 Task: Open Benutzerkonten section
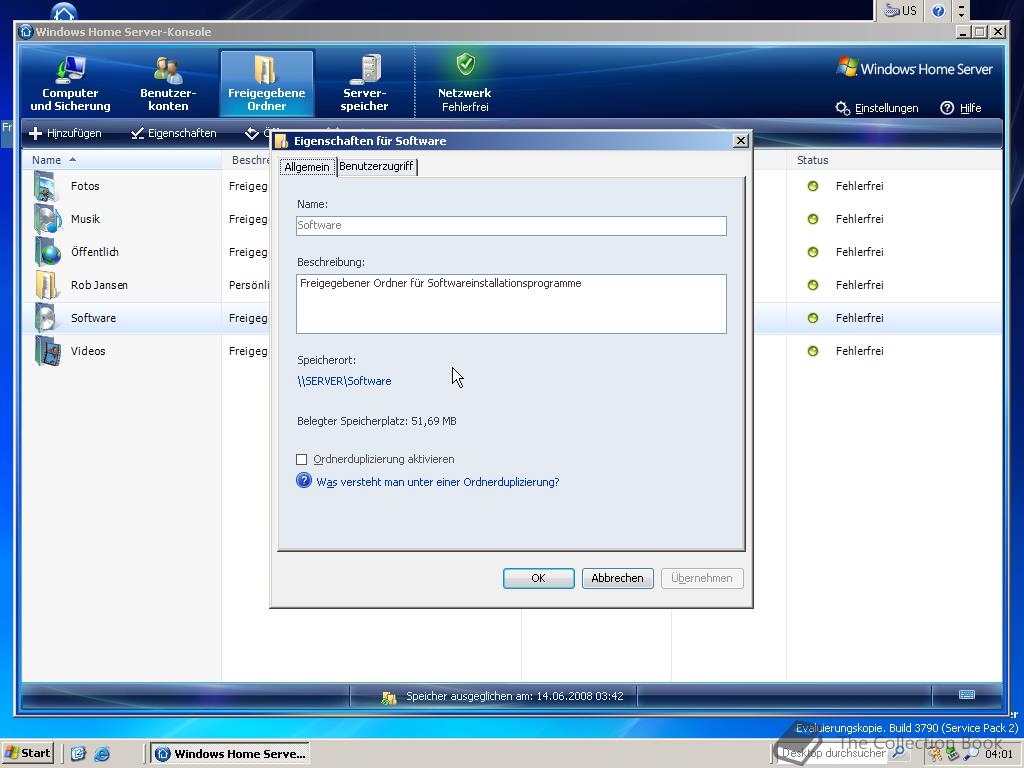(x=168, y=84)
